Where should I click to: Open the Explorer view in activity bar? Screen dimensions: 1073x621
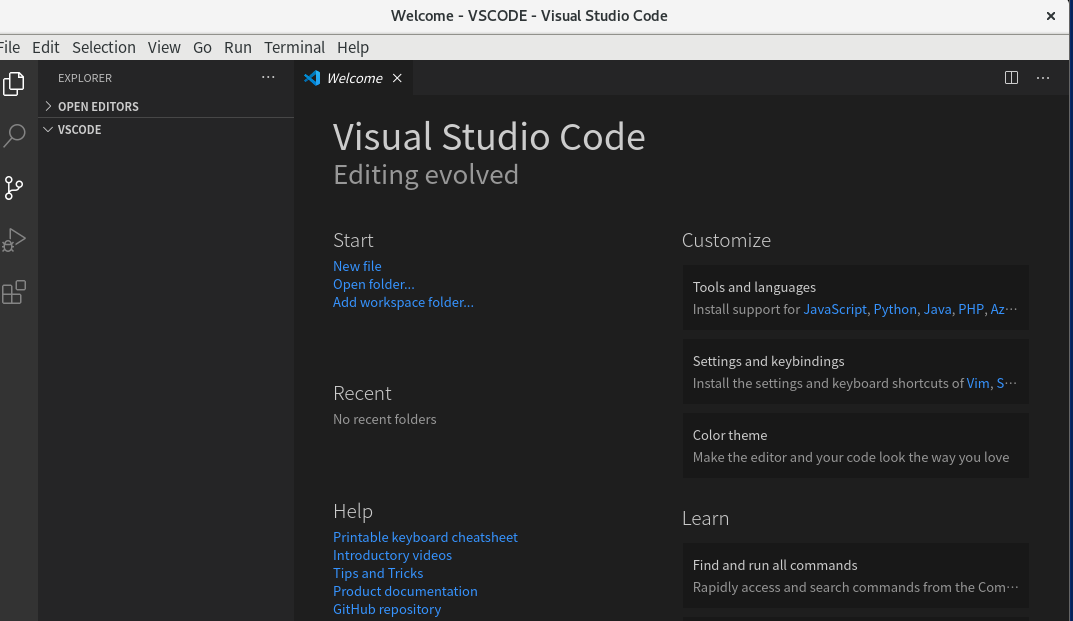click(x=14, y=84)
